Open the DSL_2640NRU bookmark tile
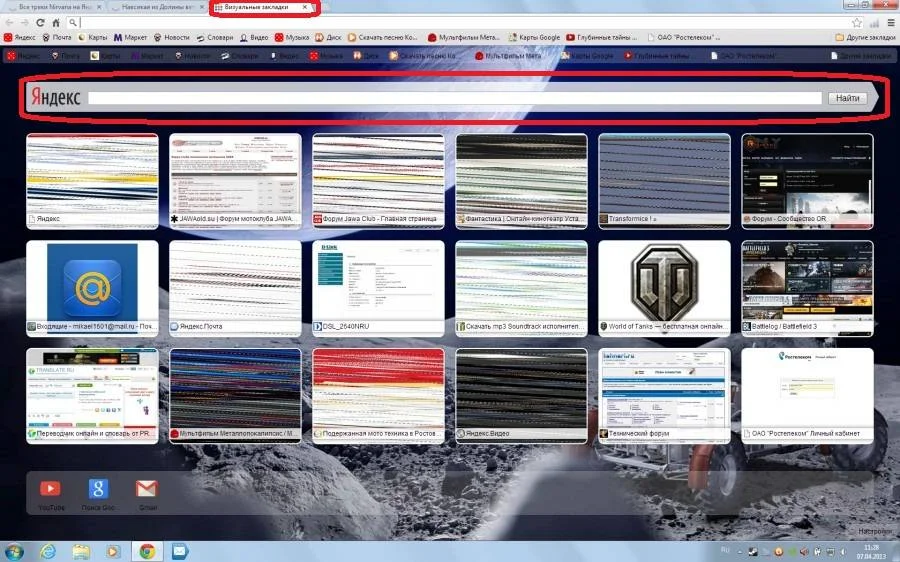 click(x=378, y=288)
